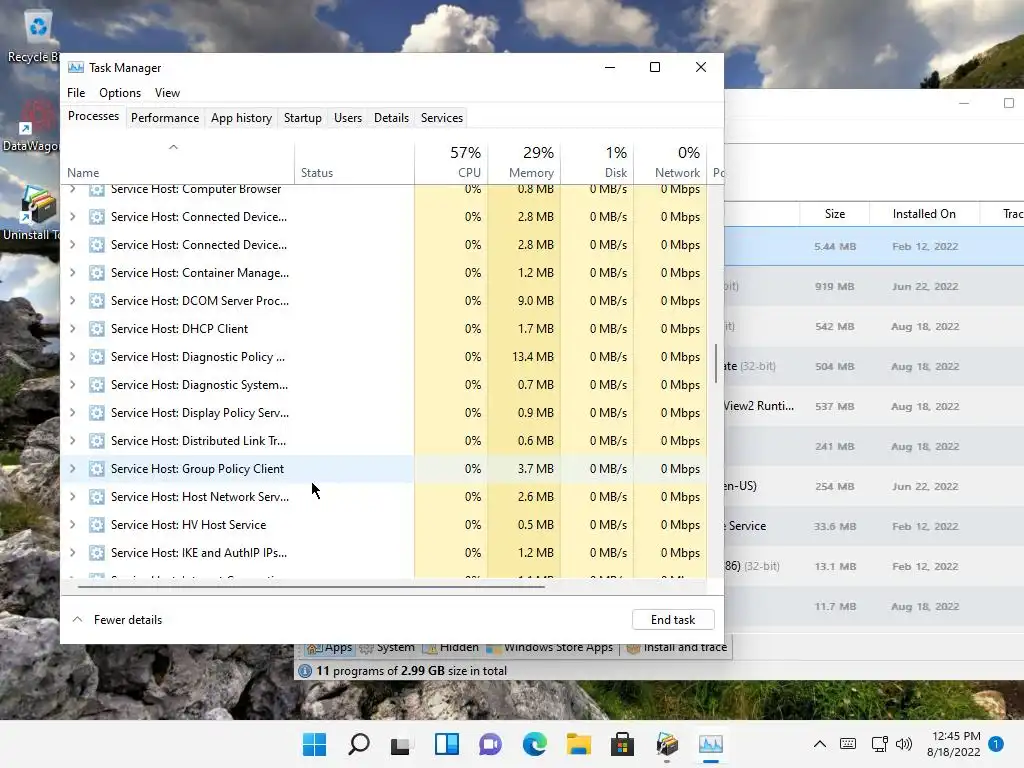The height and width of the screenshot is (768, 1024).
Task: Select DataWagon desktop shortcut
Action: pos(31,125)
